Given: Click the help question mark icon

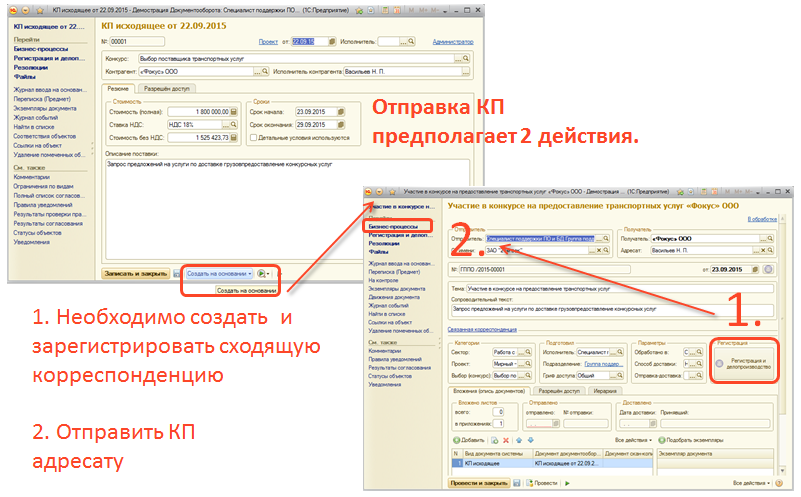Looking at the screenshot, I should pos(780,482).
